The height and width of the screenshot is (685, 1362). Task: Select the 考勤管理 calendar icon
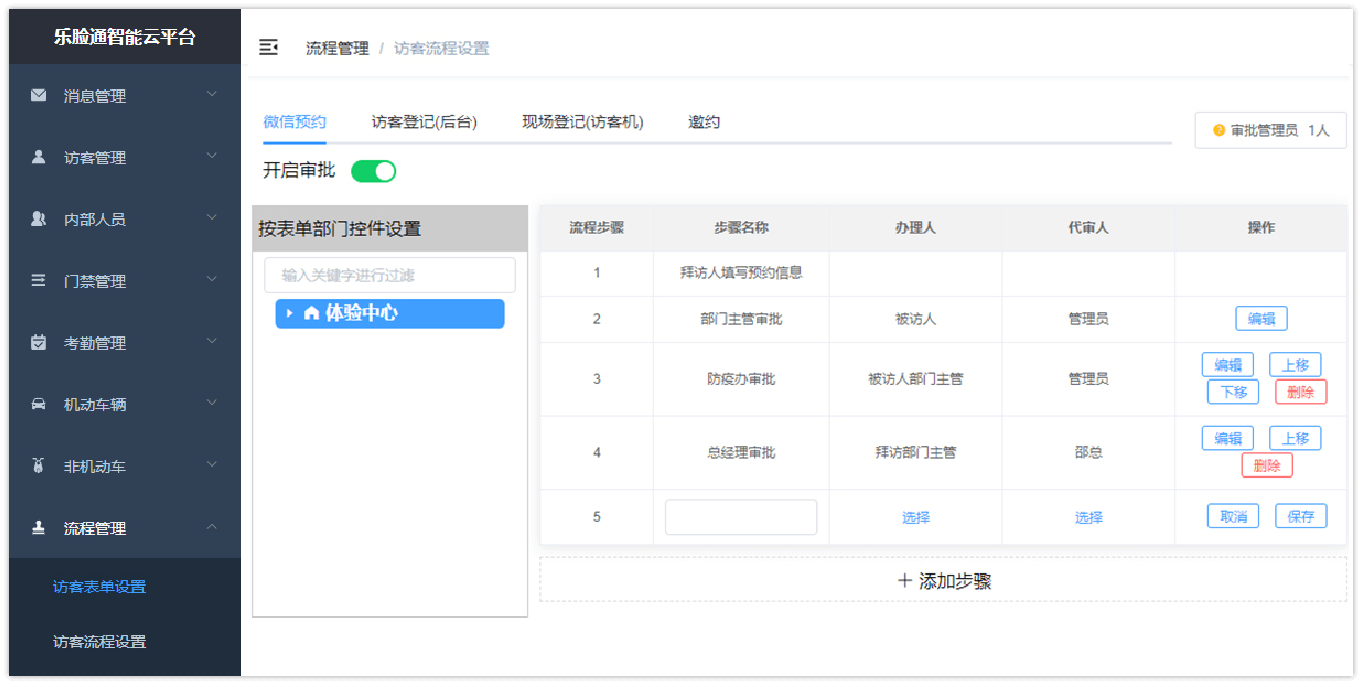tap(38, 341)
